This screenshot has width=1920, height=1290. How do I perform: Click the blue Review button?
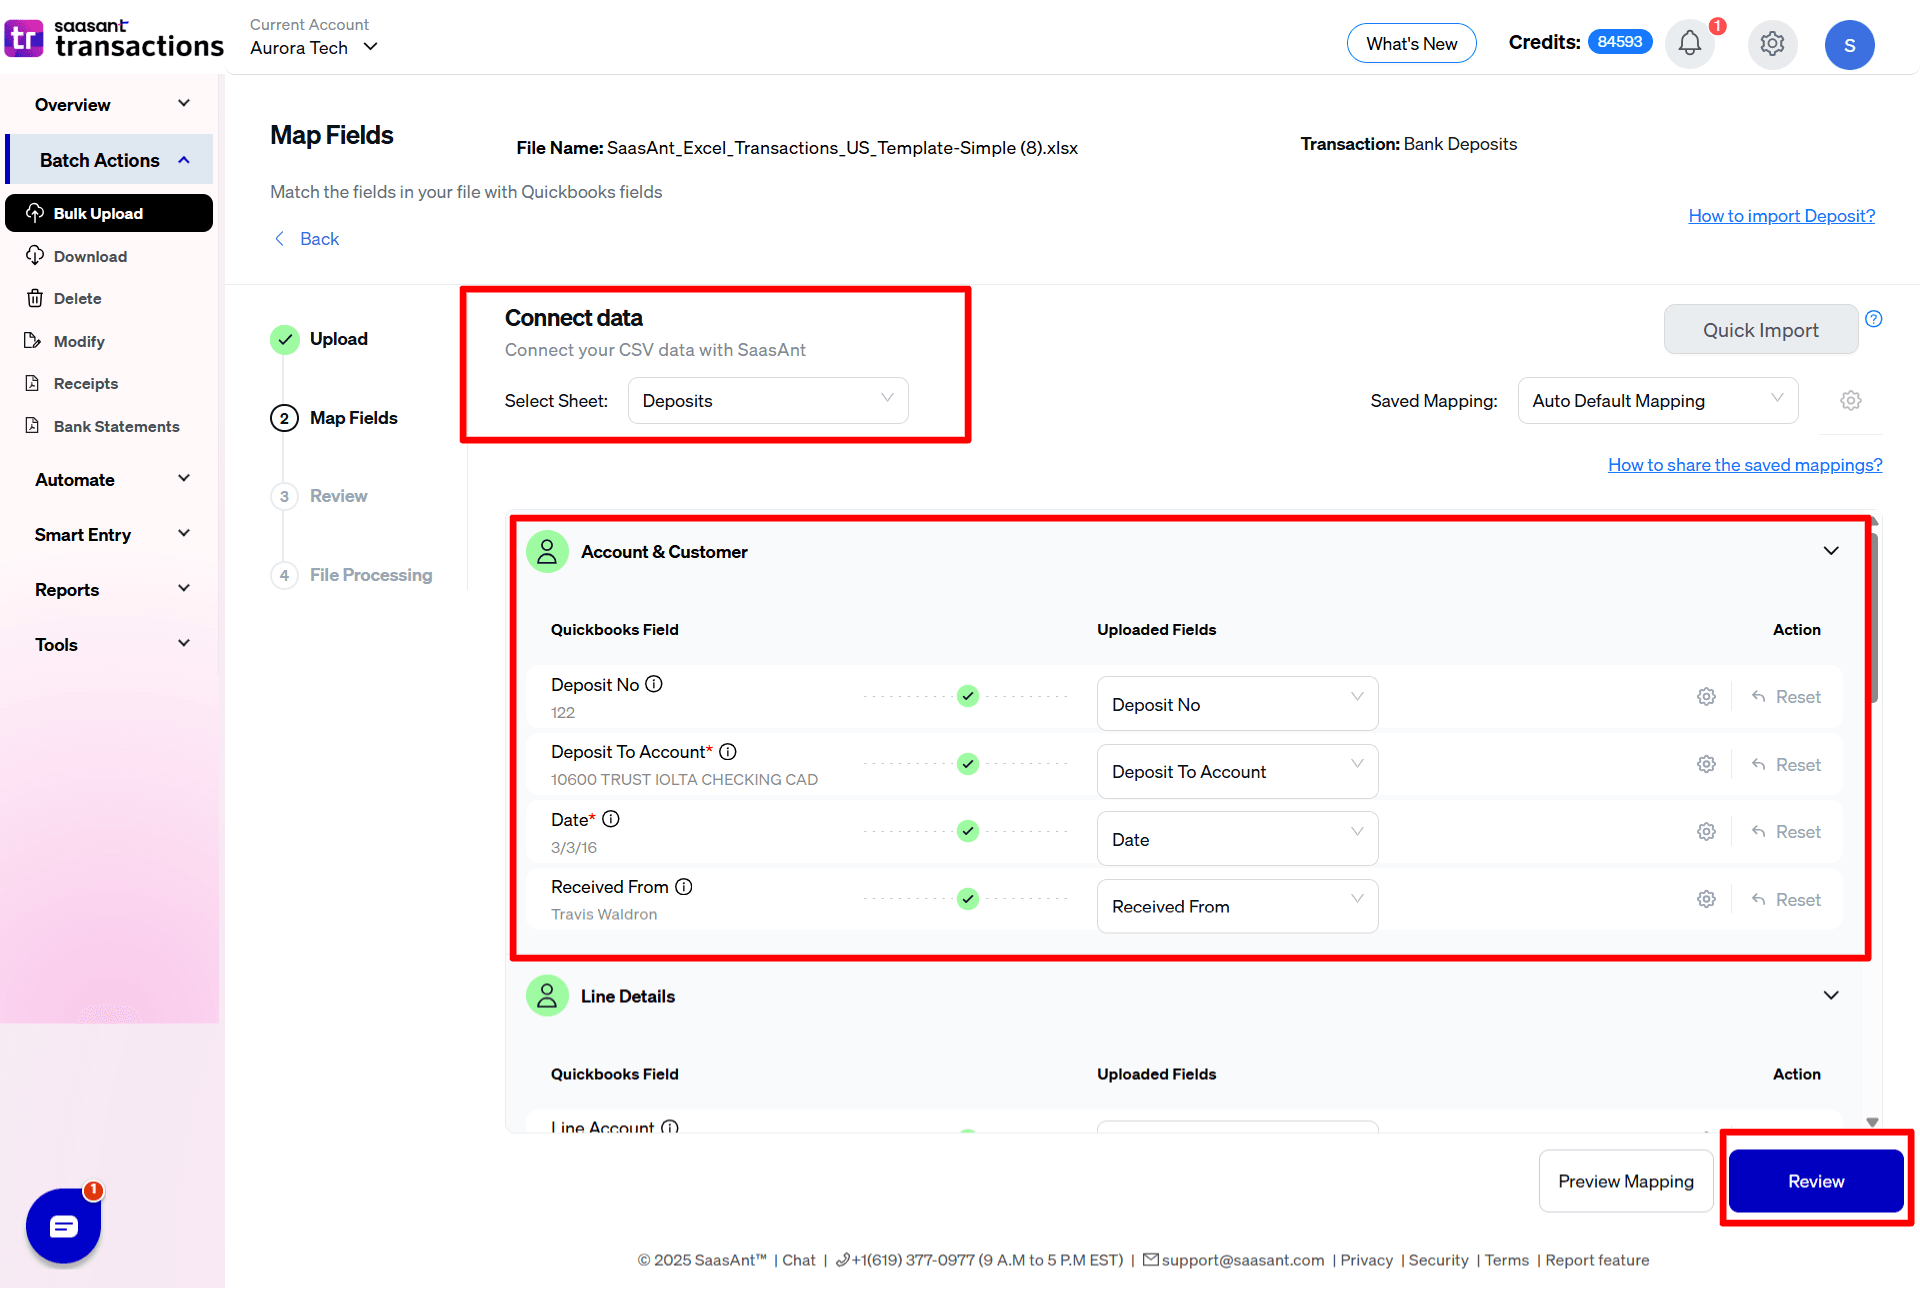(1815, 1181)
